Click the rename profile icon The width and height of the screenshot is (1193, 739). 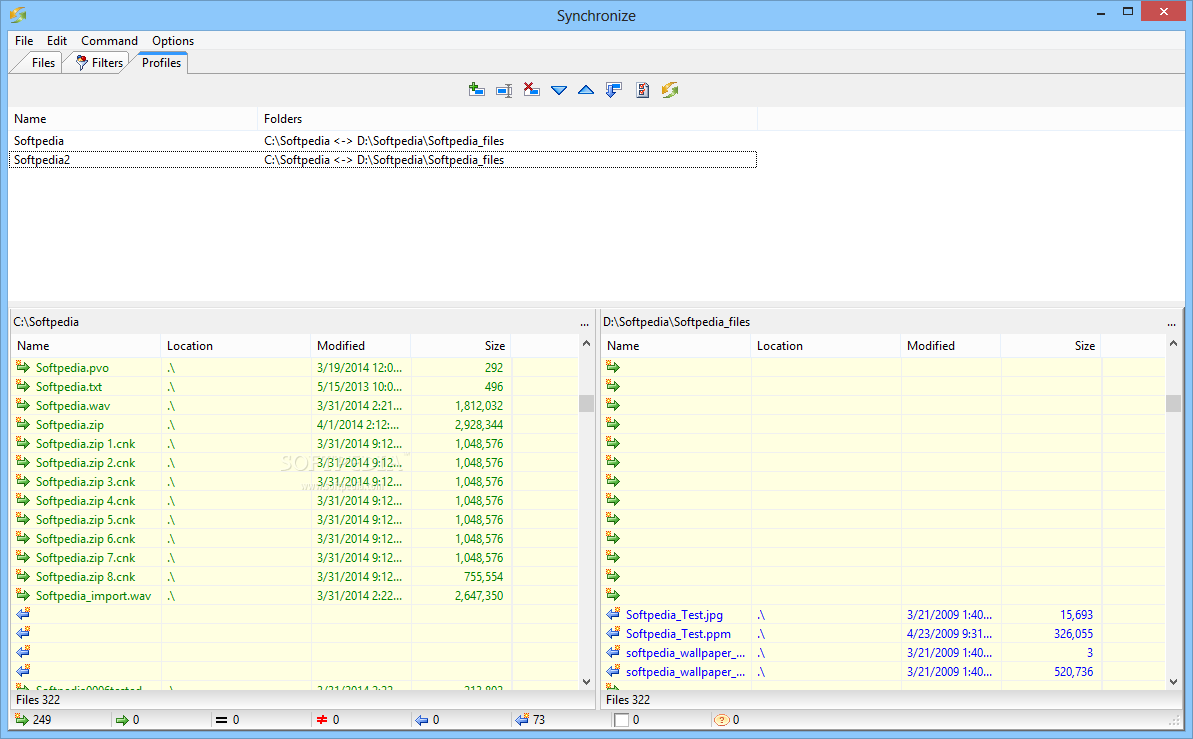[x=504, y=91]
